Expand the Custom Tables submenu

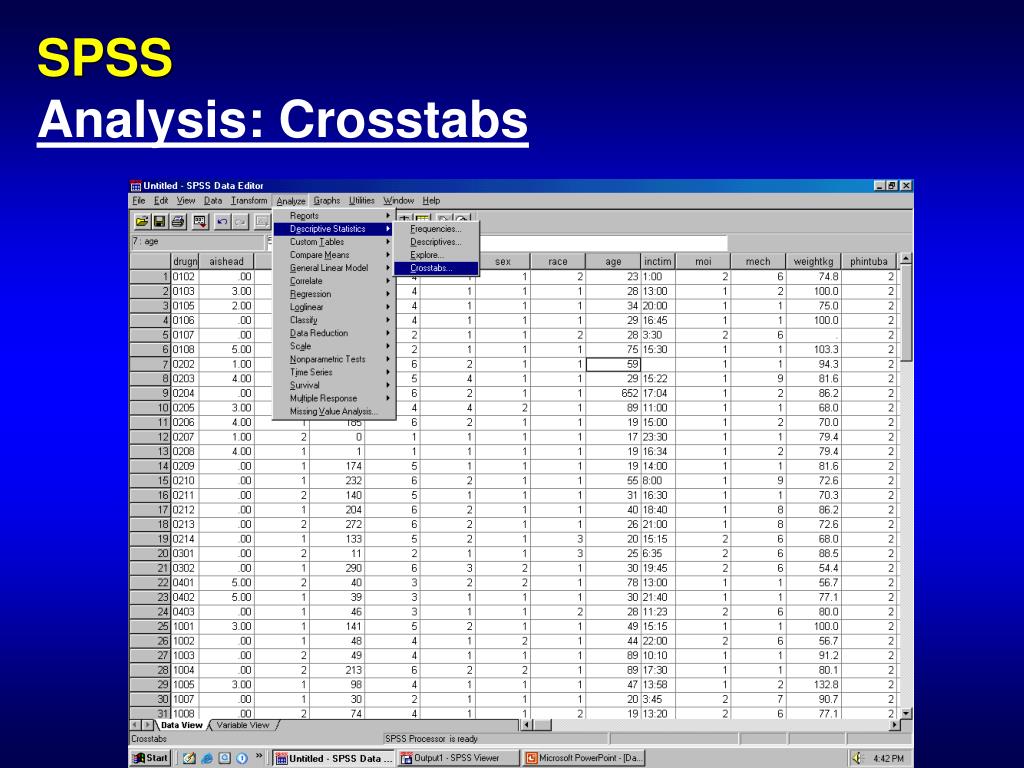[334, 242]
